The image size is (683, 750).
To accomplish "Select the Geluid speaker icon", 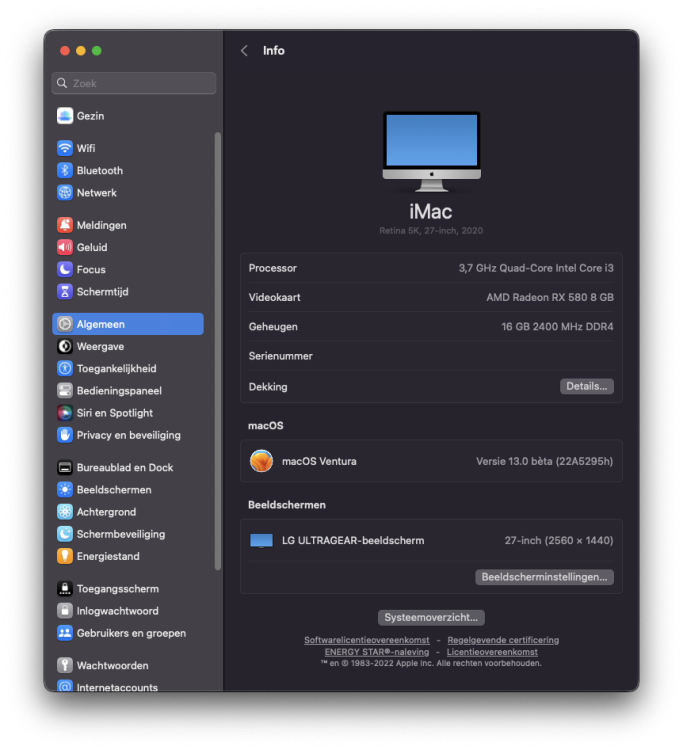I will point(65,247).
